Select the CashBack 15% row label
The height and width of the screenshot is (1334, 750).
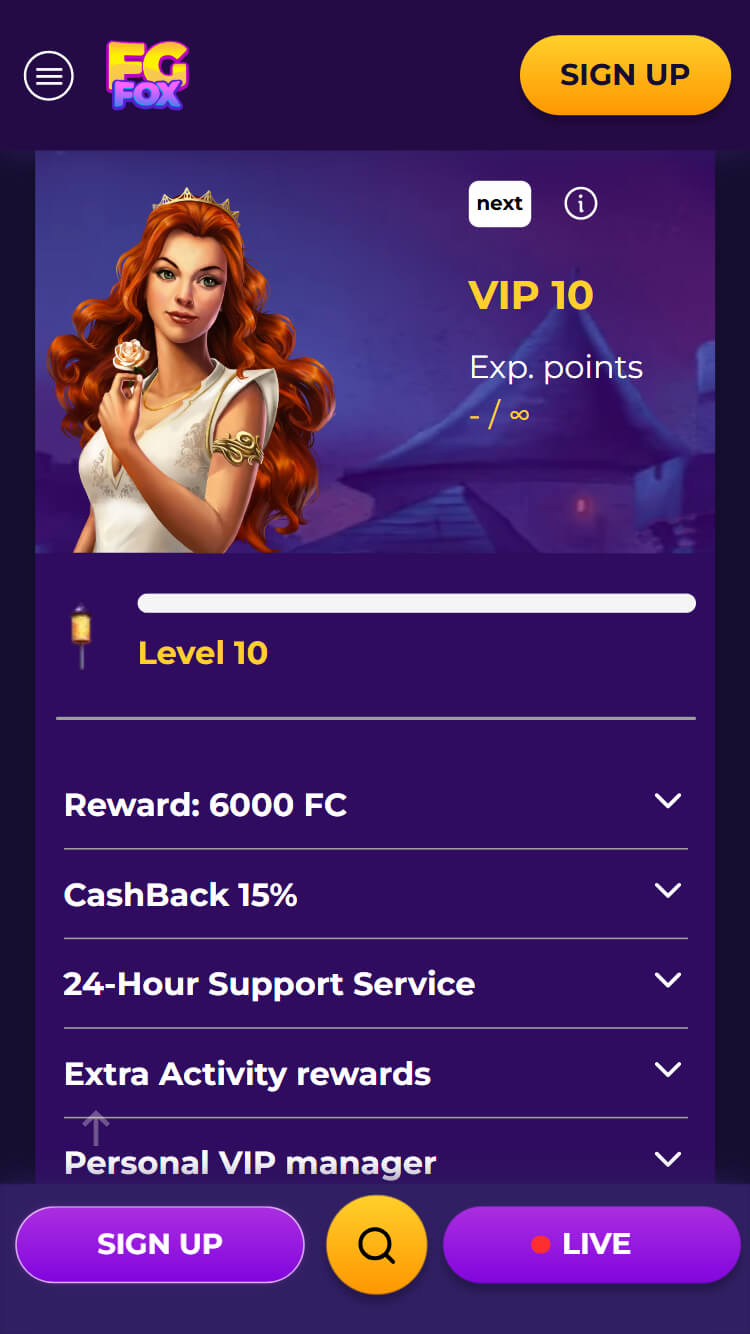click(x=181, y=894)
